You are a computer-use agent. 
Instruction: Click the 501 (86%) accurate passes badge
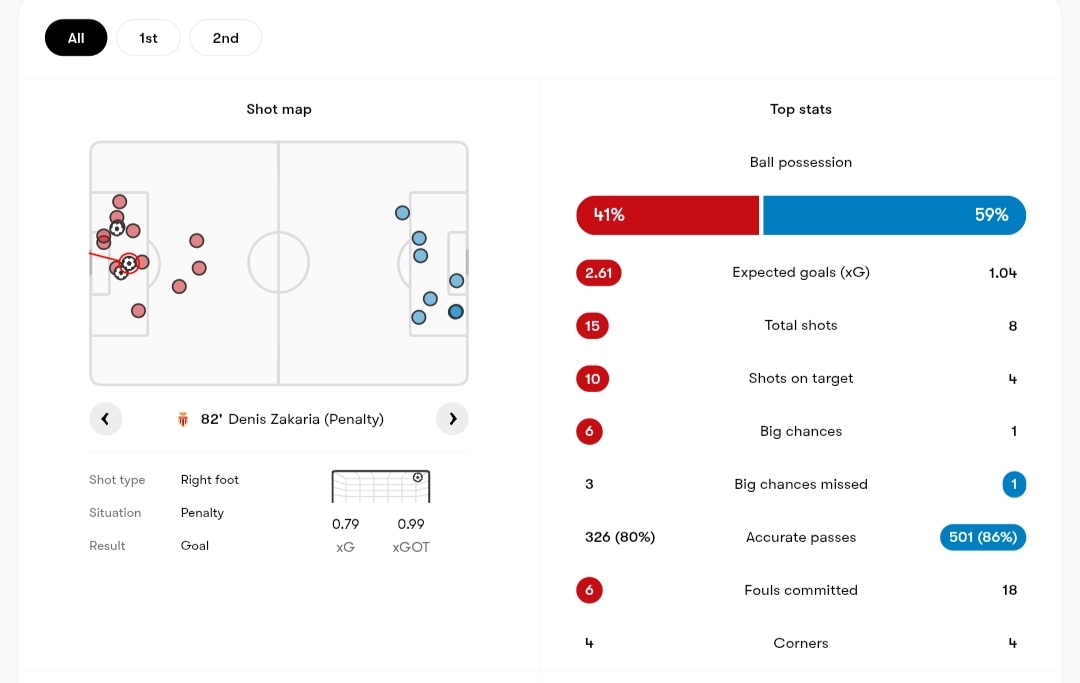982,537
